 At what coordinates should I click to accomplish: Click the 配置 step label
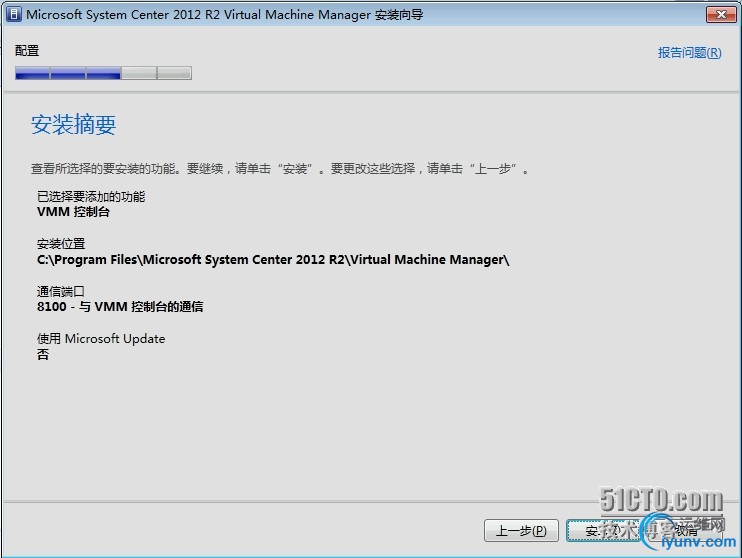click(x=27, y=51)
